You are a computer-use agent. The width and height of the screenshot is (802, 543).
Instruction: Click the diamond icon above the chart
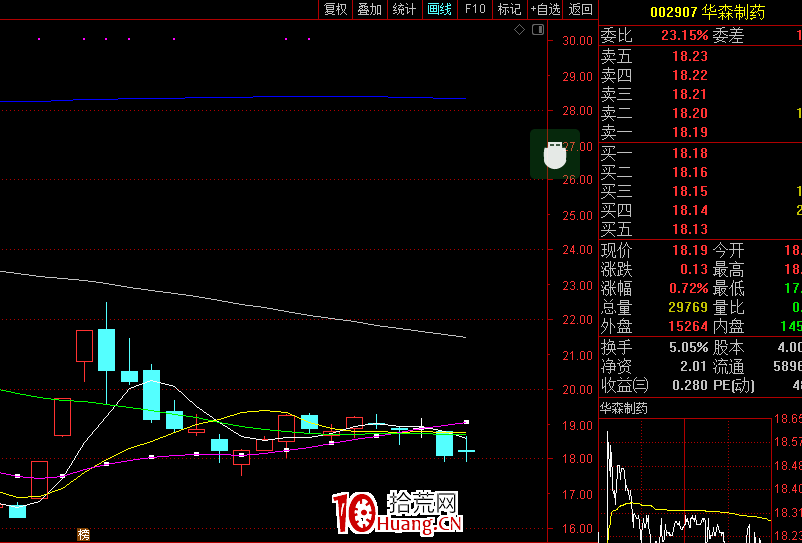pyautogui.click(x=519, y=30)
